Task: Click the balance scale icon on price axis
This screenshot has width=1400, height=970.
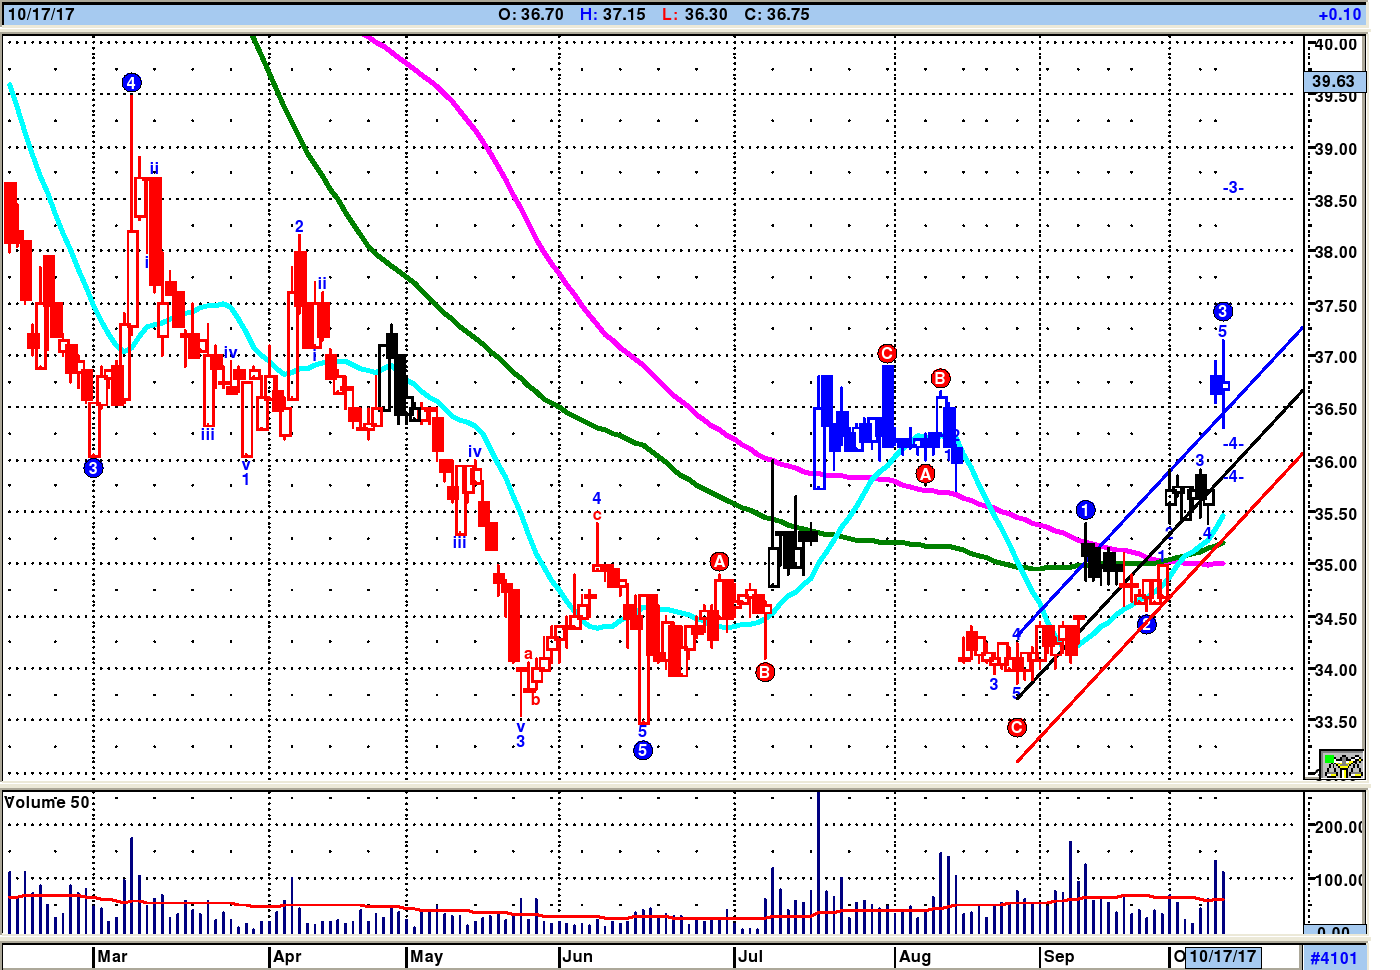Action: (x=1342, y=765)
